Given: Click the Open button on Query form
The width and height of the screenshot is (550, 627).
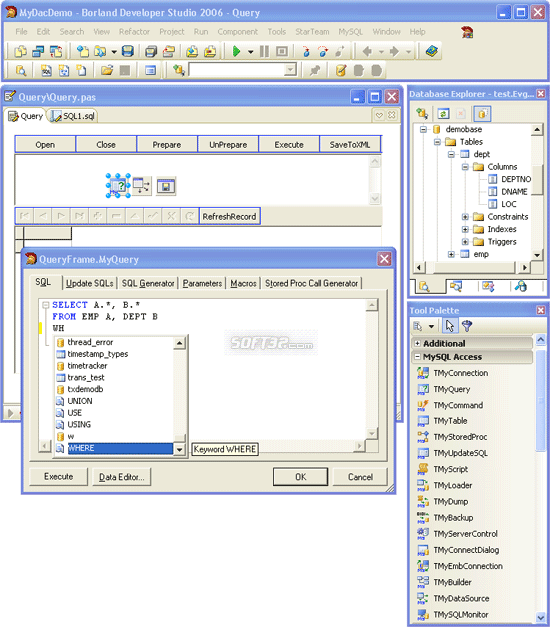Looking at the screenshot, I should 45,144.
